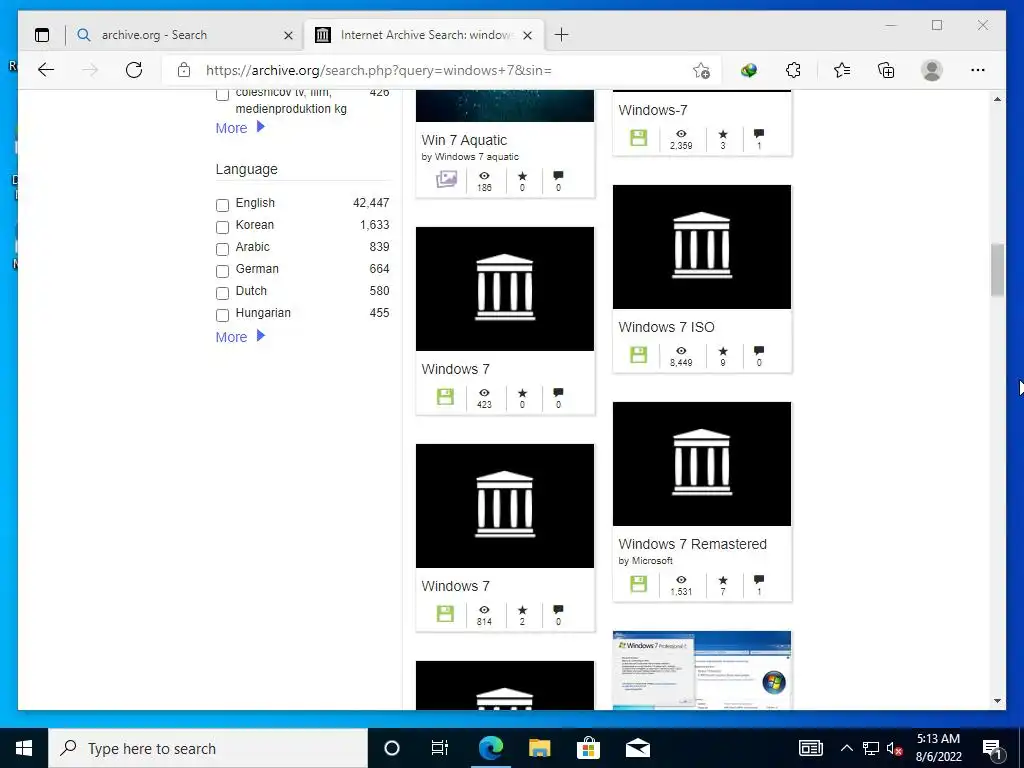Click the views eye icon on Windows-7
This screenshot has height=768, width=1024.
tap(681, 134)
